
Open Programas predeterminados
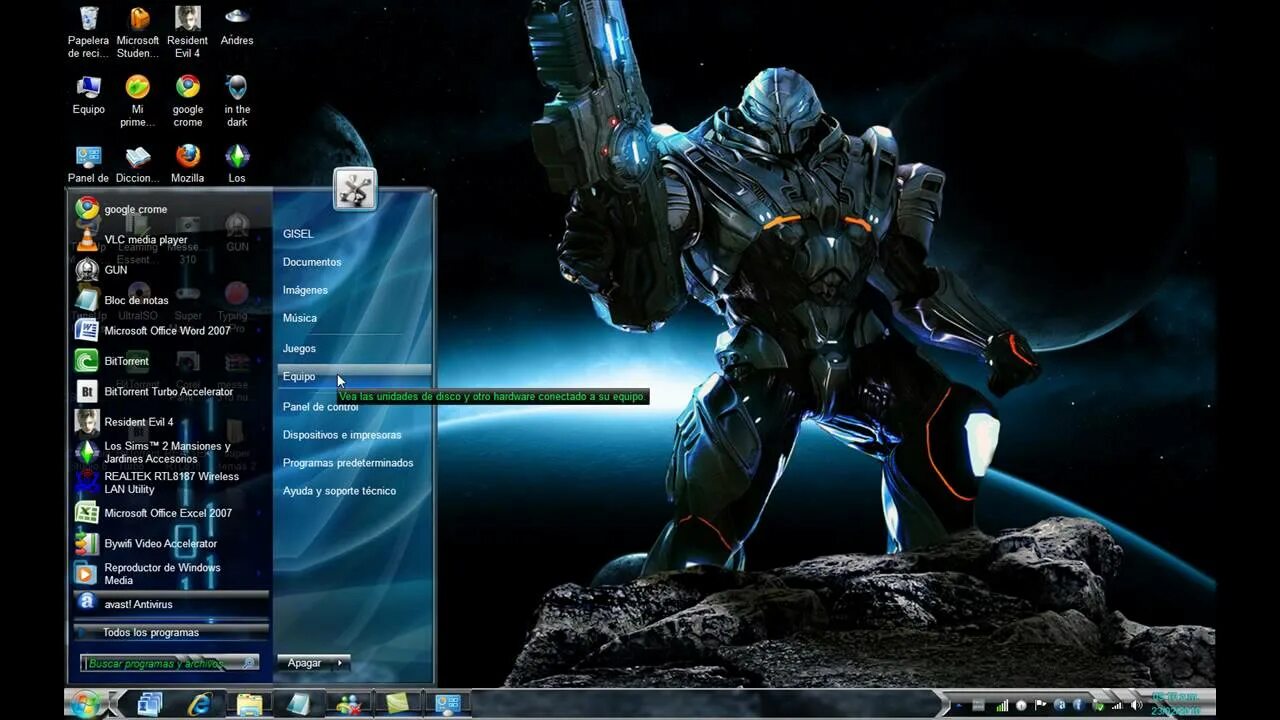pos(354,463)
